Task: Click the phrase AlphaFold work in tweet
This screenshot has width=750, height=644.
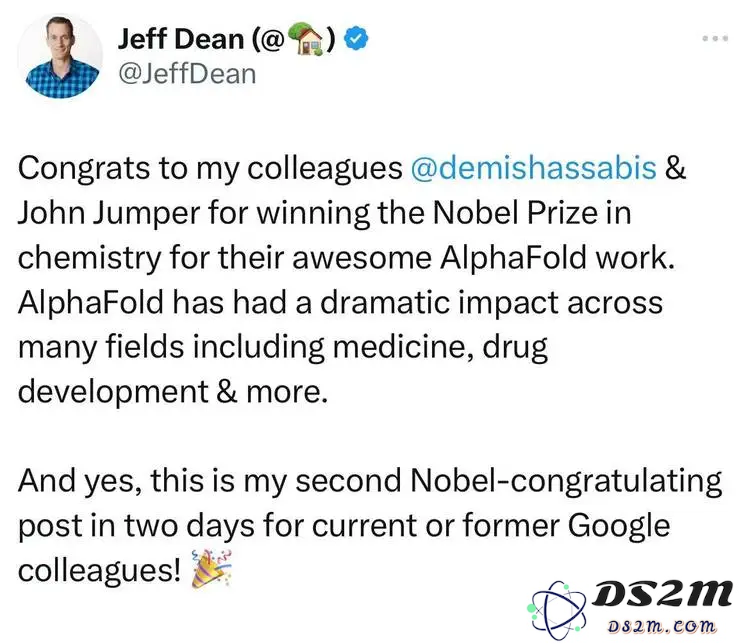Action: (557, 257)
